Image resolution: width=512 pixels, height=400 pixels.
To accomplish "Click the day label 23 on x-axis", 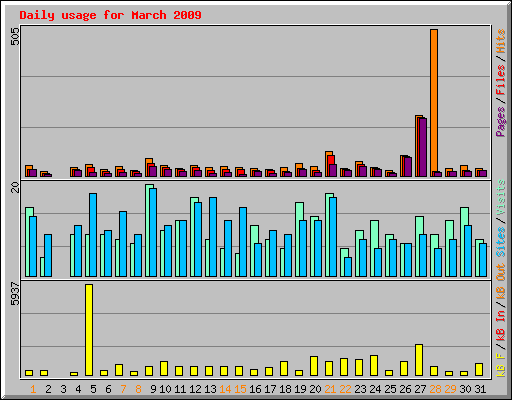I will tap(360, 389).
